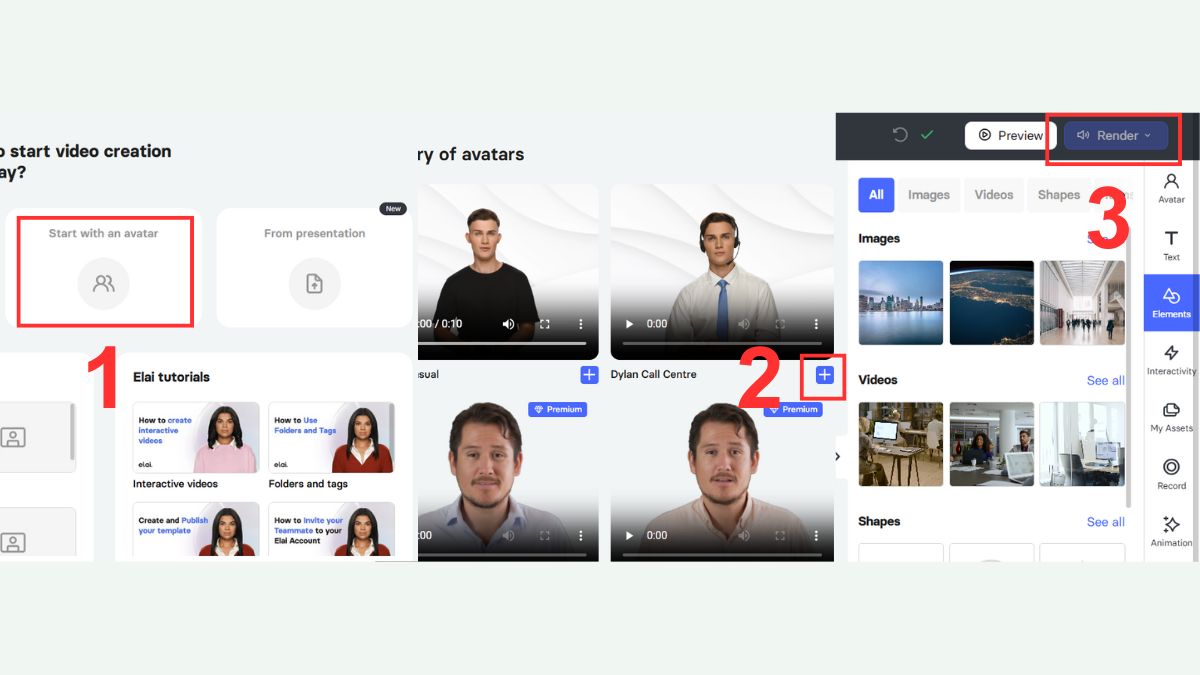Click the Preview button
This screenshot has height=675, width=1200.
coord(1010,135)
